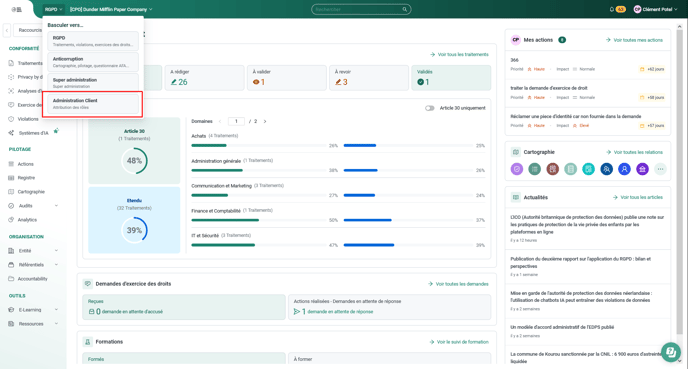The height and width of the screenshot is (369, 688).
Task: Click the Article 30 48% gauge card
Action: [134, 150]
